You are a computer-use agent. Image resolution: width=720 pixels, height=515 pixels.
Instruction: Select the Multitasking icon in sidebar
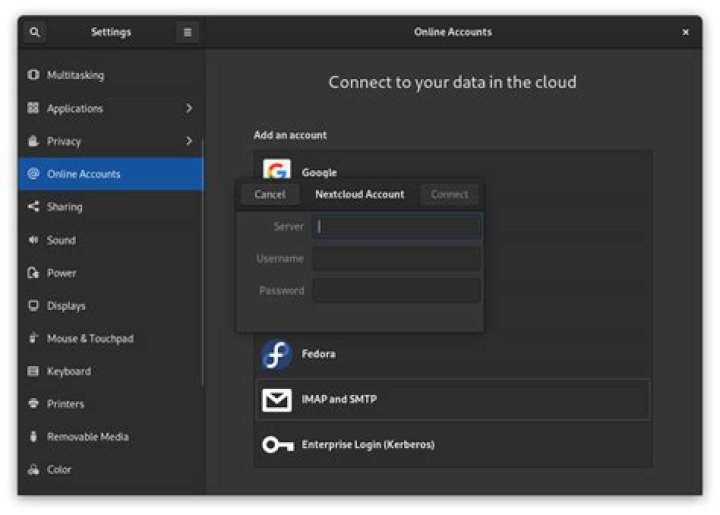pyautogui.click(x=33, y=75)
